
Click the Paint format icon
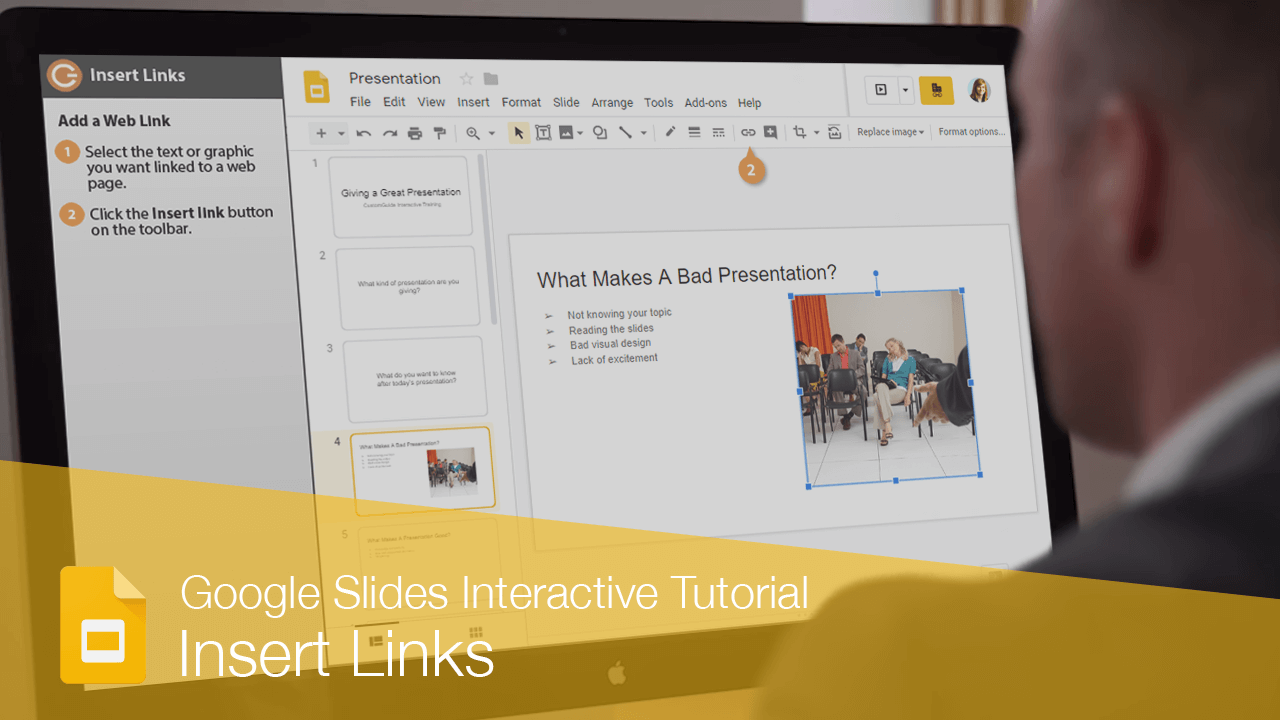tap(440, 132)
